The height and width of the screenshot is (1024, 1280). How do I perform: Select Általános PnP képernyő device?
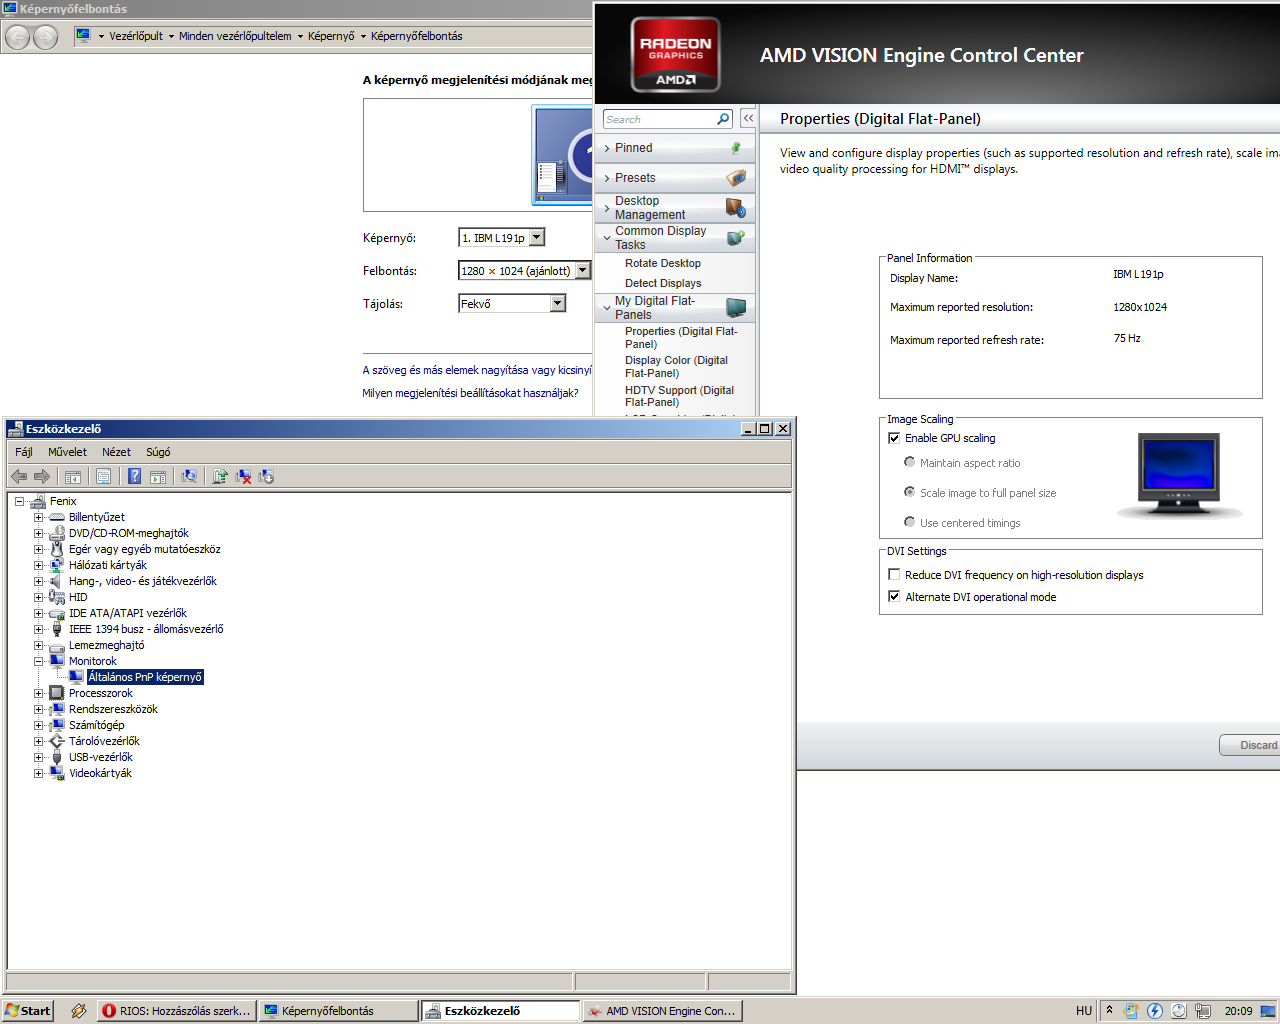tap(145, 677)
